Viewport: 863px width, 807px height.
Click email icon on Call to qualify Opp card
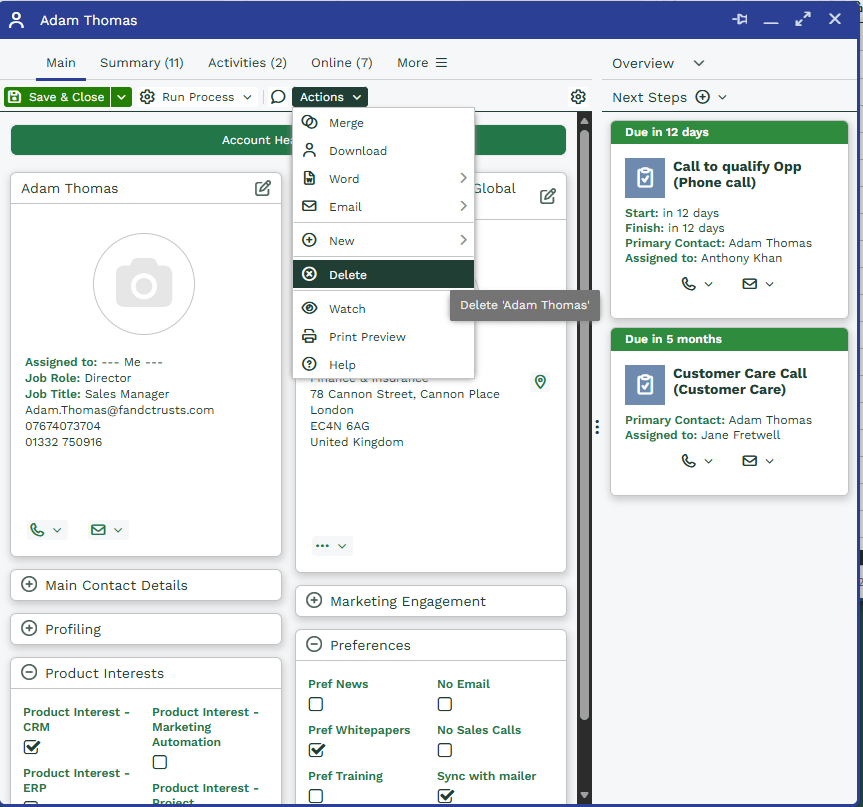pos(749,284)
